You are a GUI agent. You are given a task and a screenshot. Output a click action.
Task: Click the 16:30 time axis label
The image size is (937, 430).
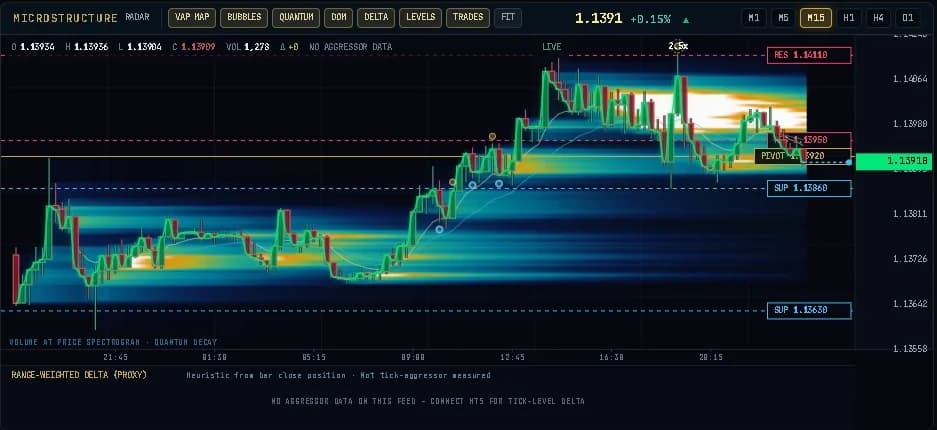(611, 357)
